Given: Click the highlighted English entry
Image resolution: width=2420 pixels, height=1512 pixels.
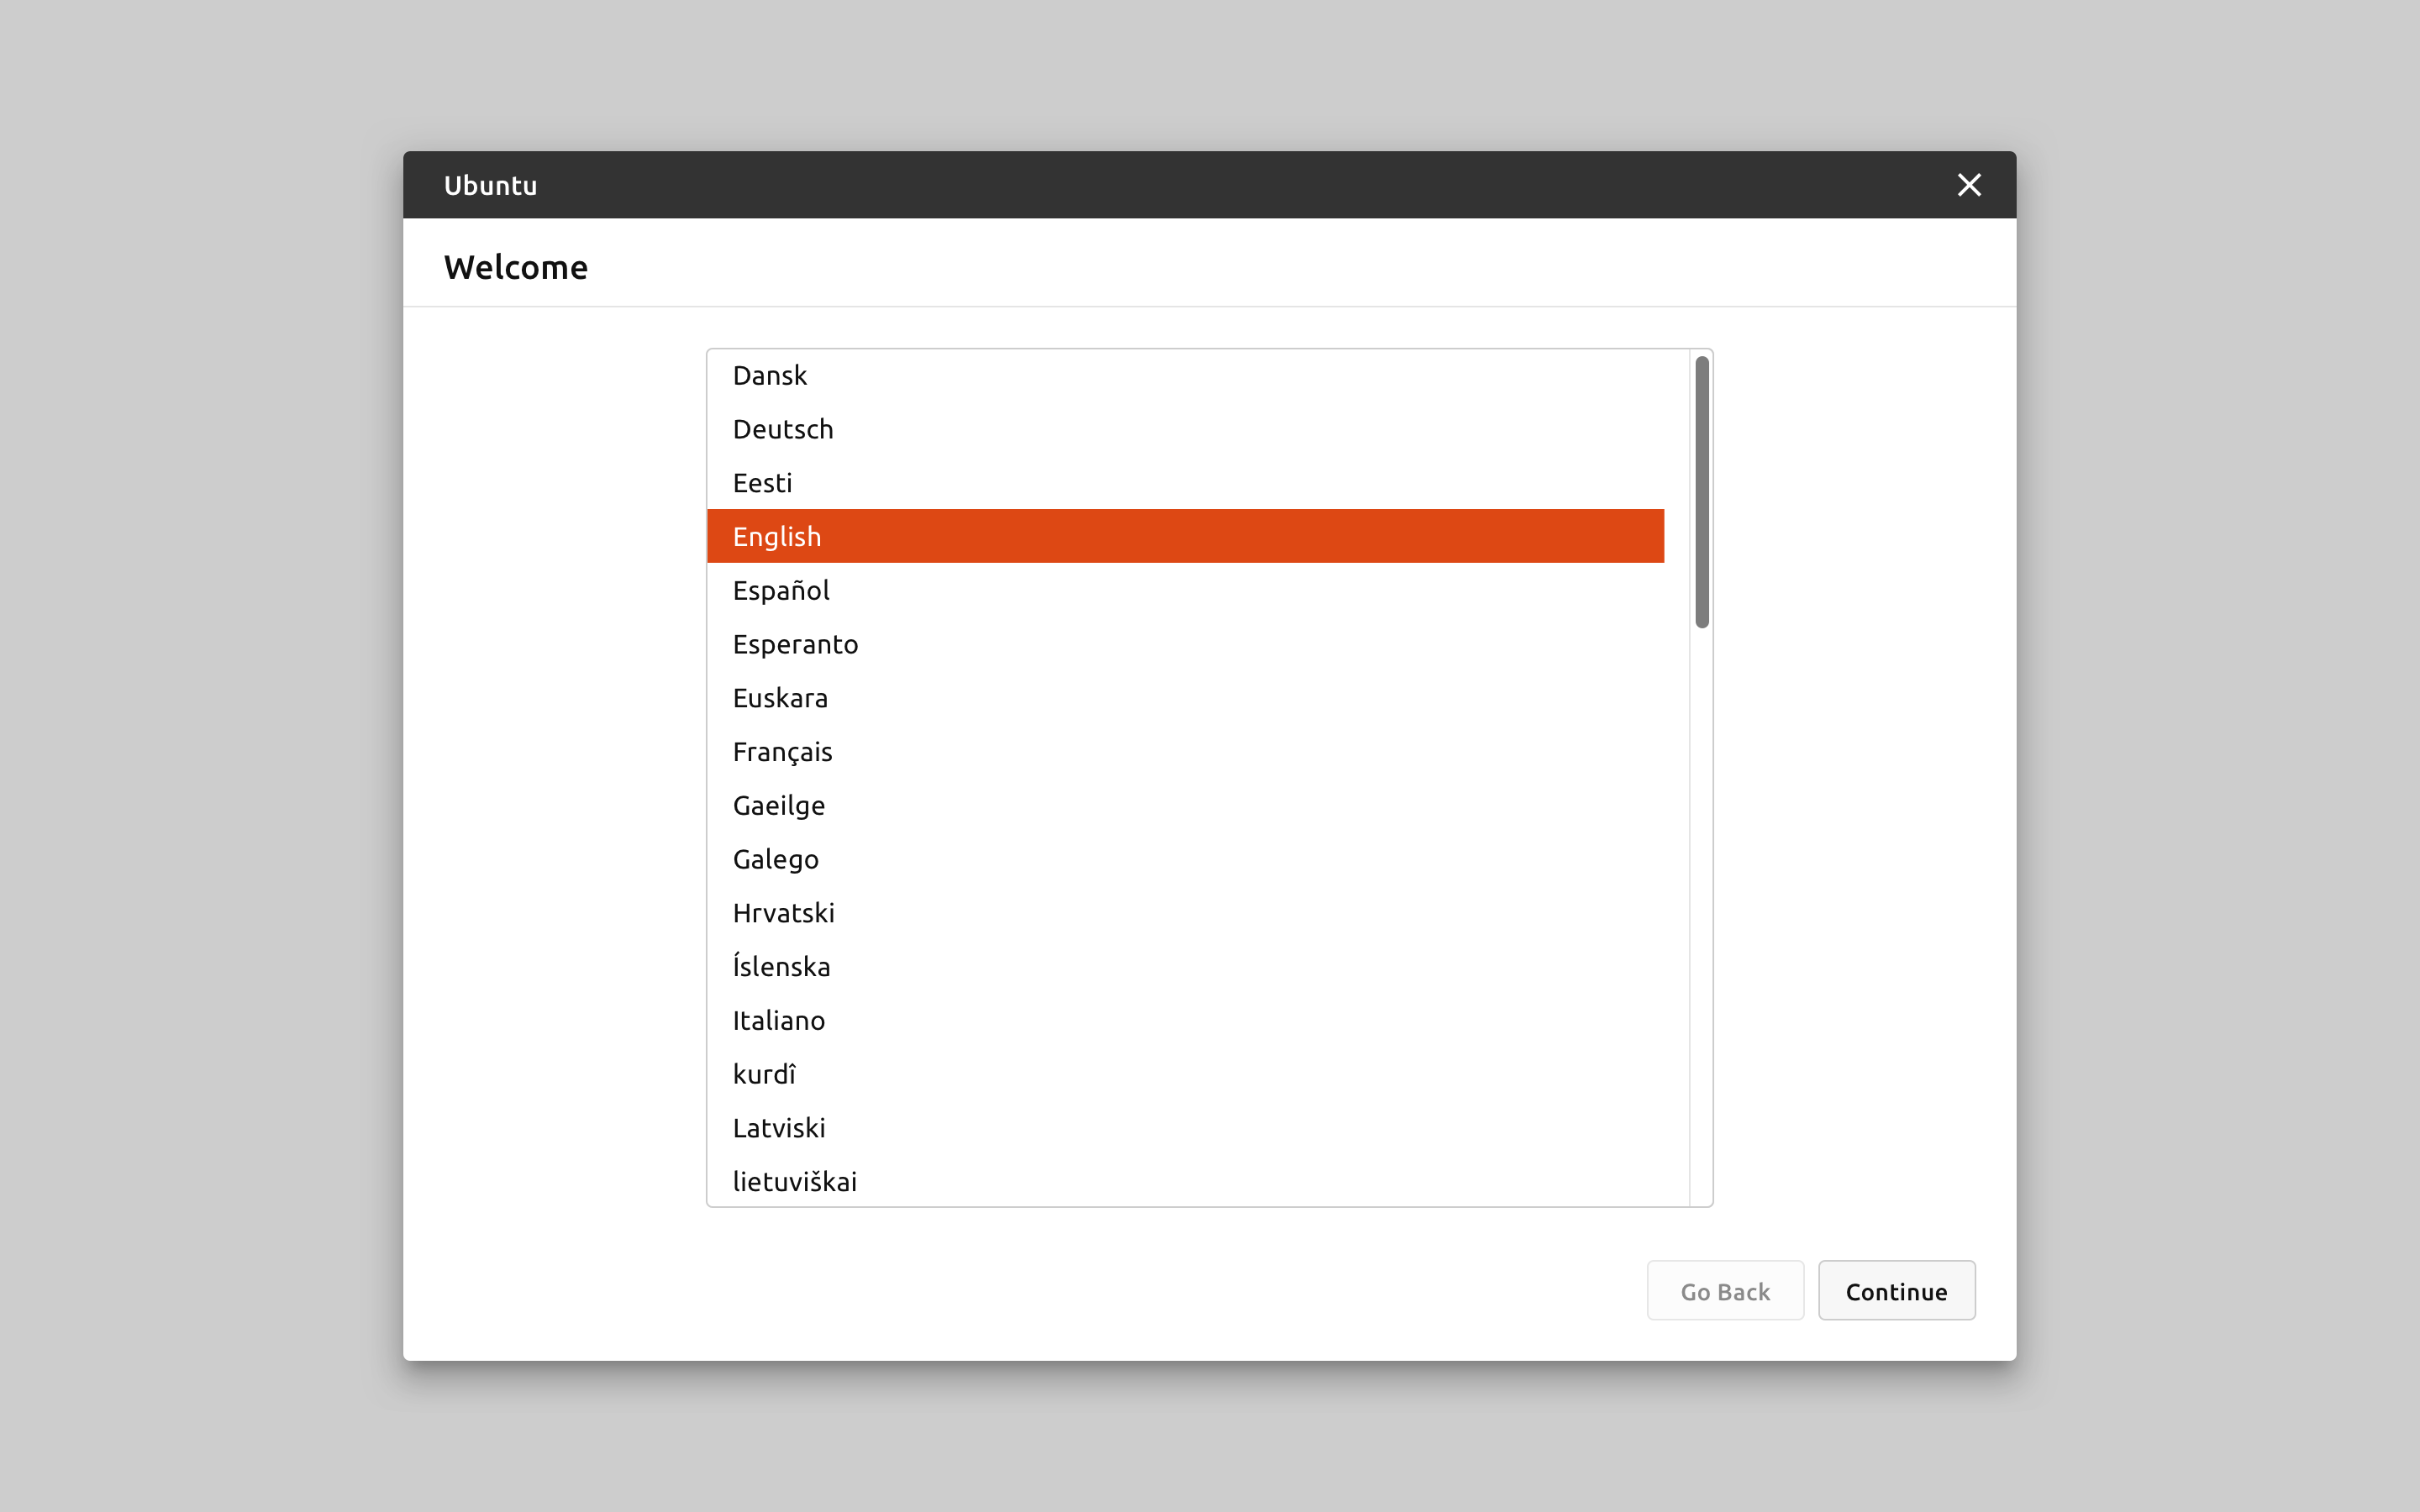Looking at the screenshot, I should [777, 537].
